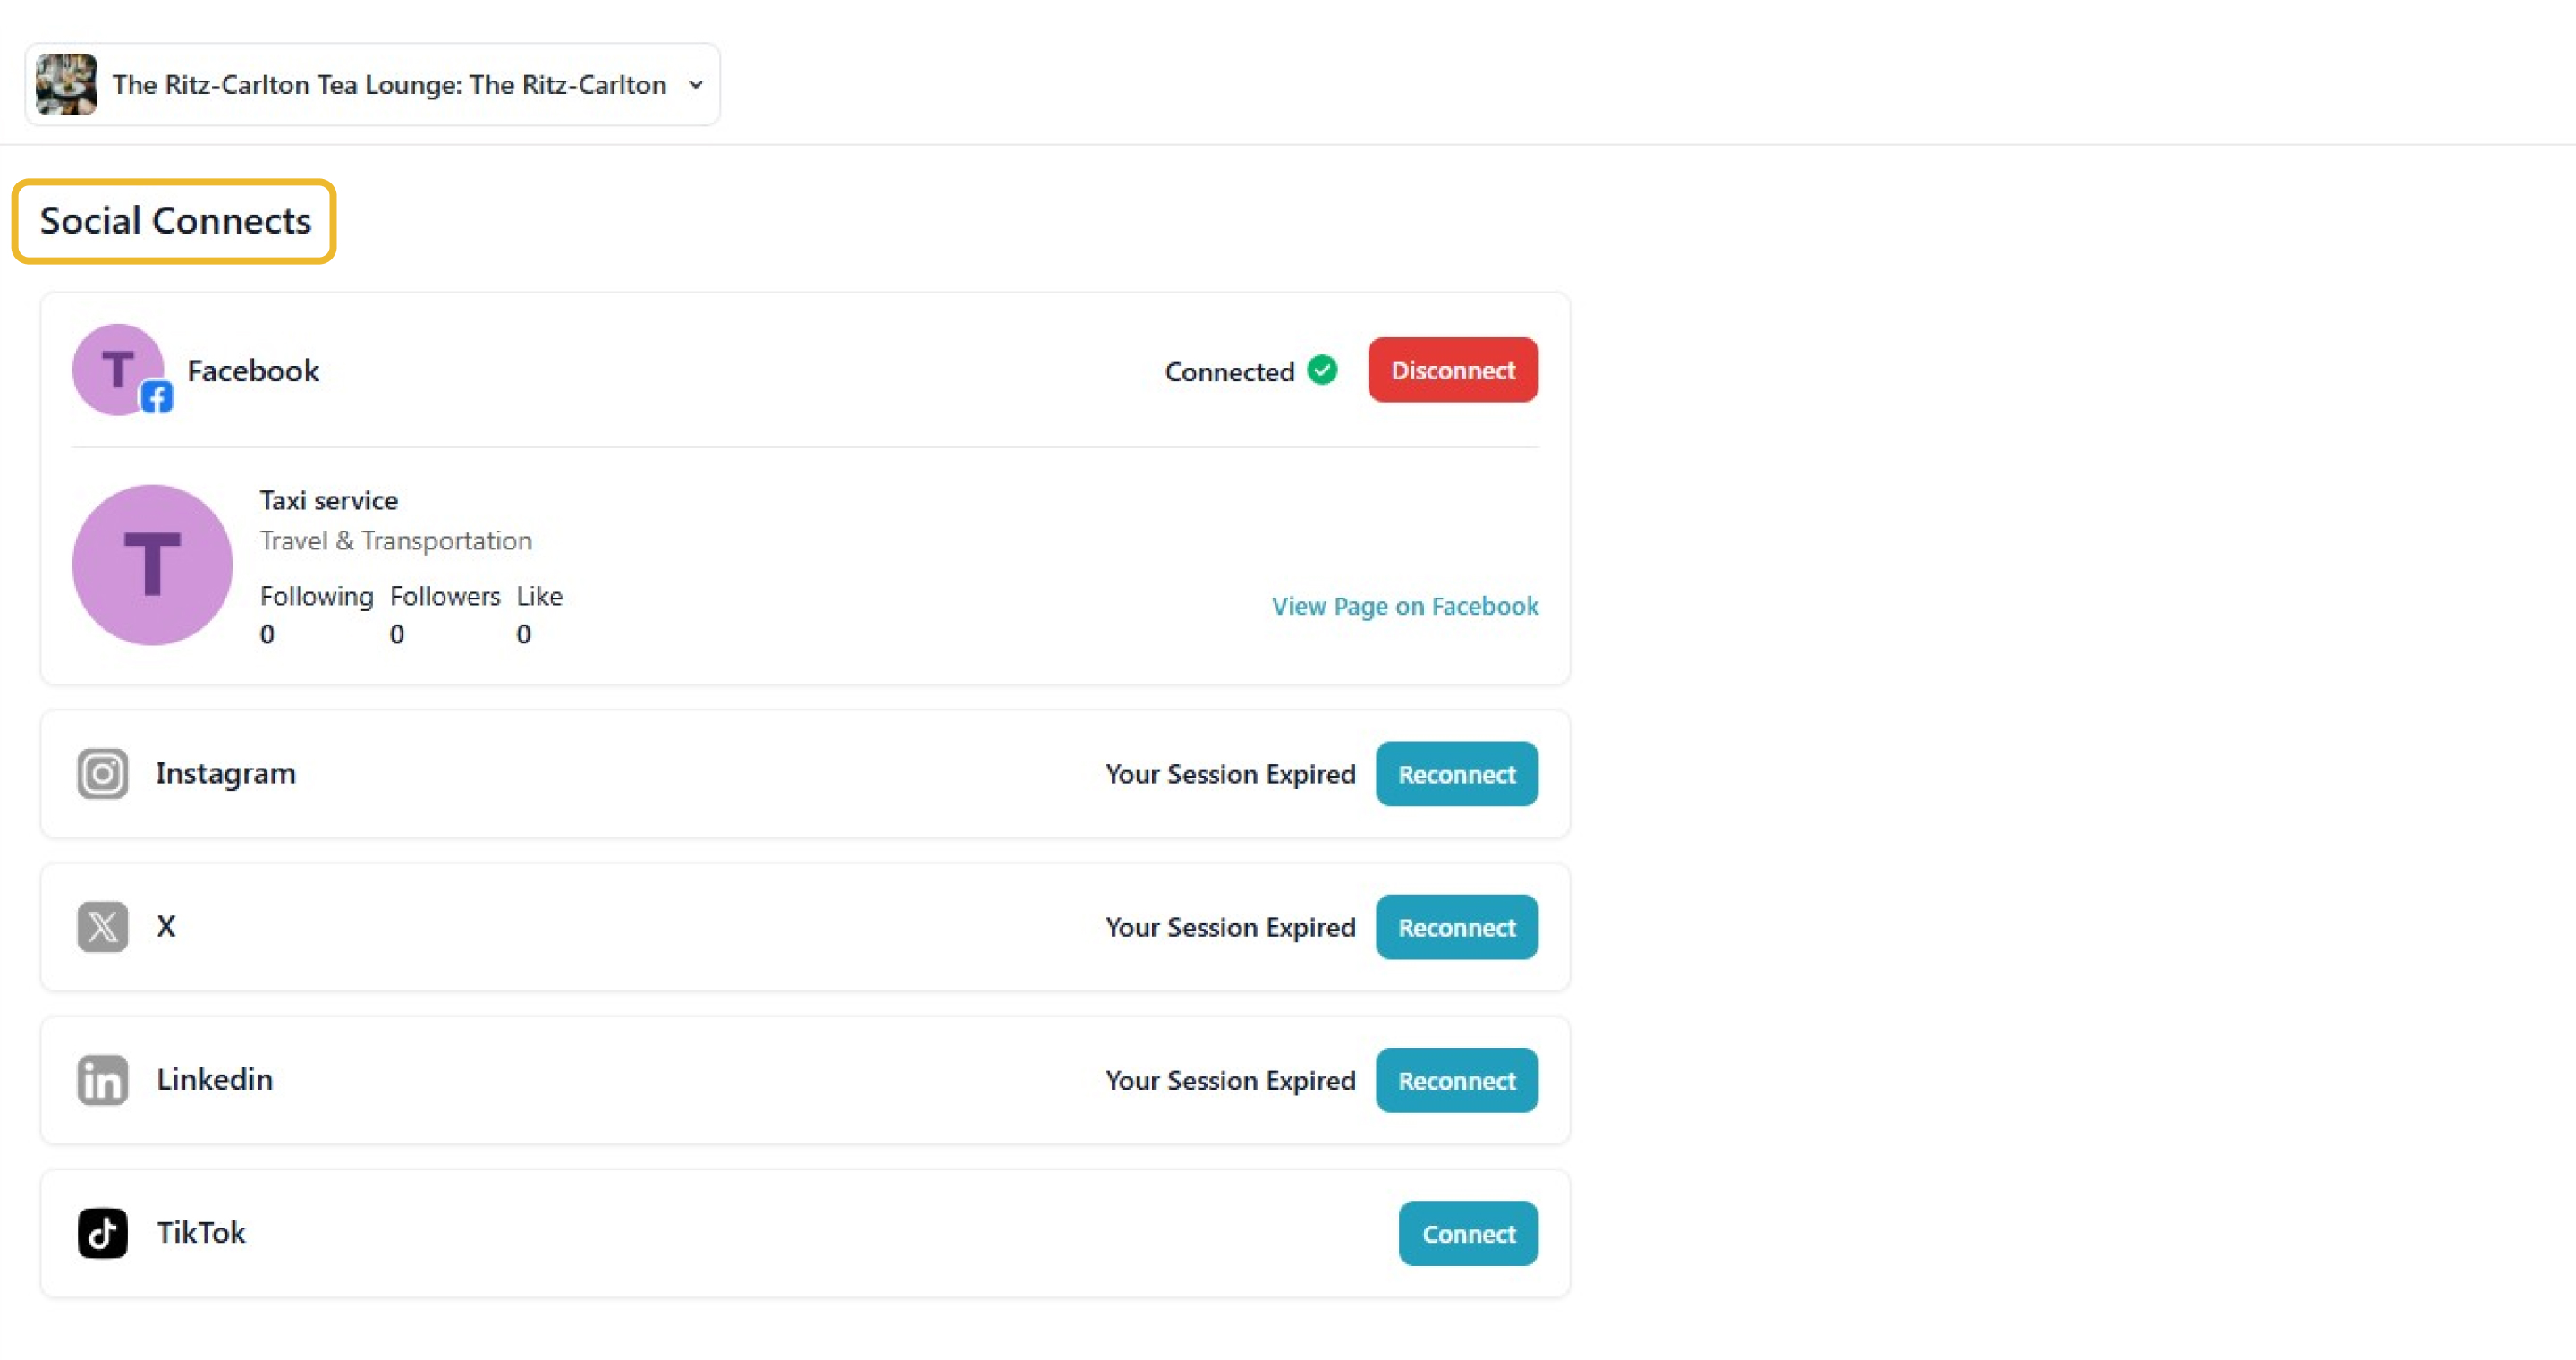Click the small Facebook badge icon
This screenshot has width=2576, height=1360.
pyautogui.click(x=156, y=397)
